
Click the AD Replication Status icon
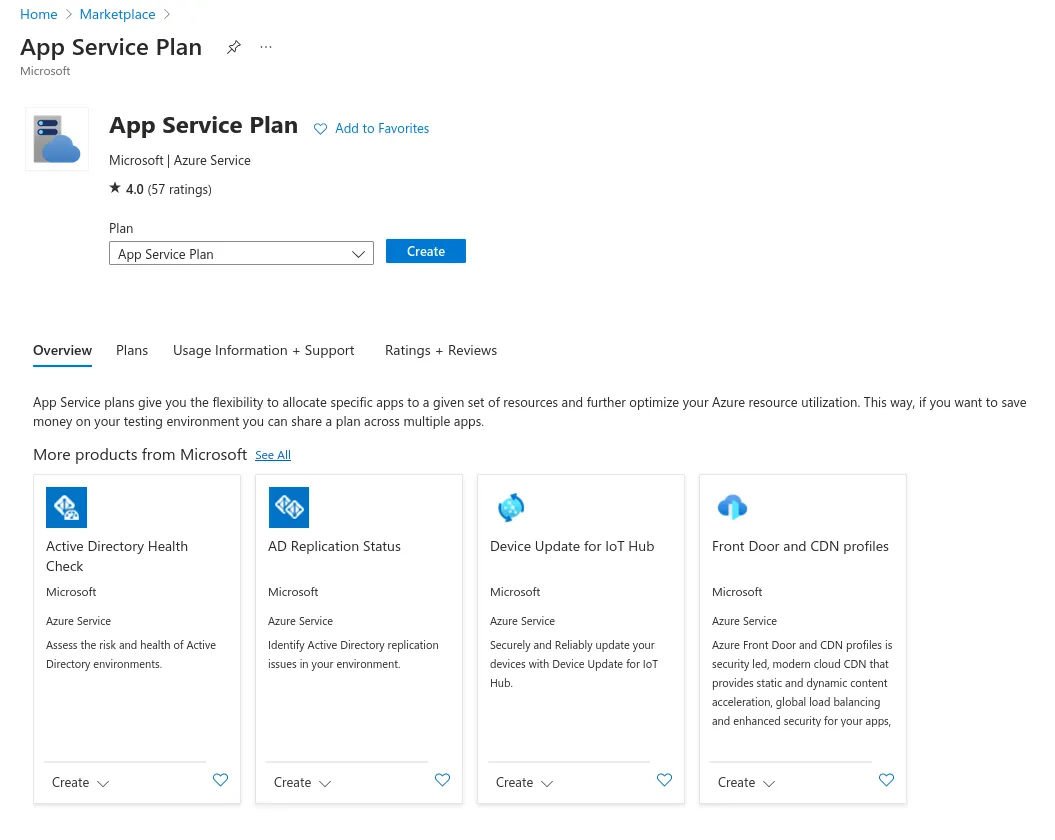pyautogui.click(x=288, y=507)
